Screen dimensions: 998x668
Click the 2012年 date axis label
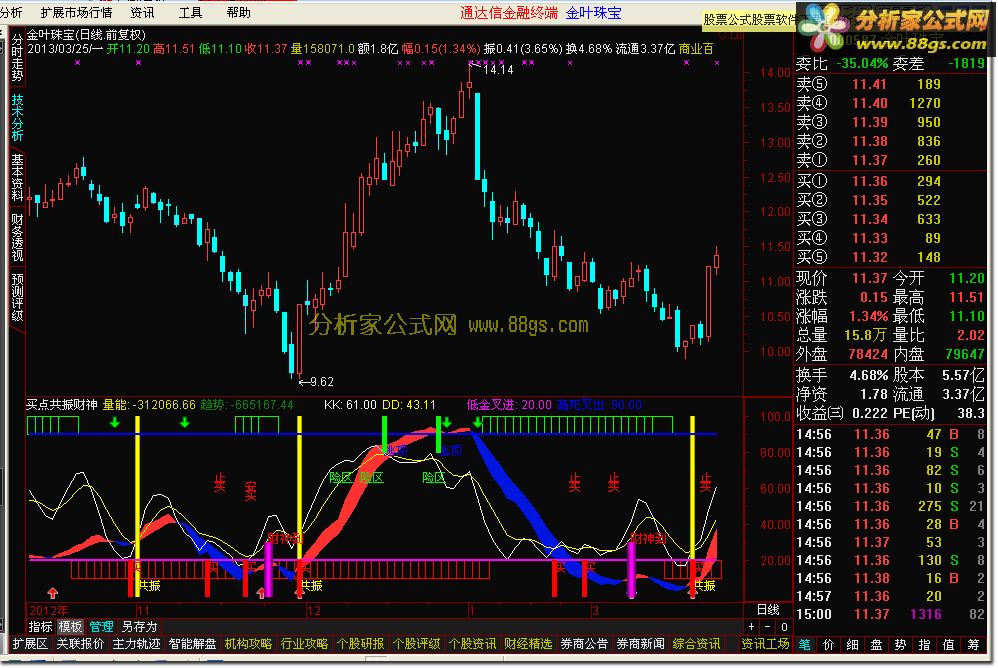click(48, 611)
